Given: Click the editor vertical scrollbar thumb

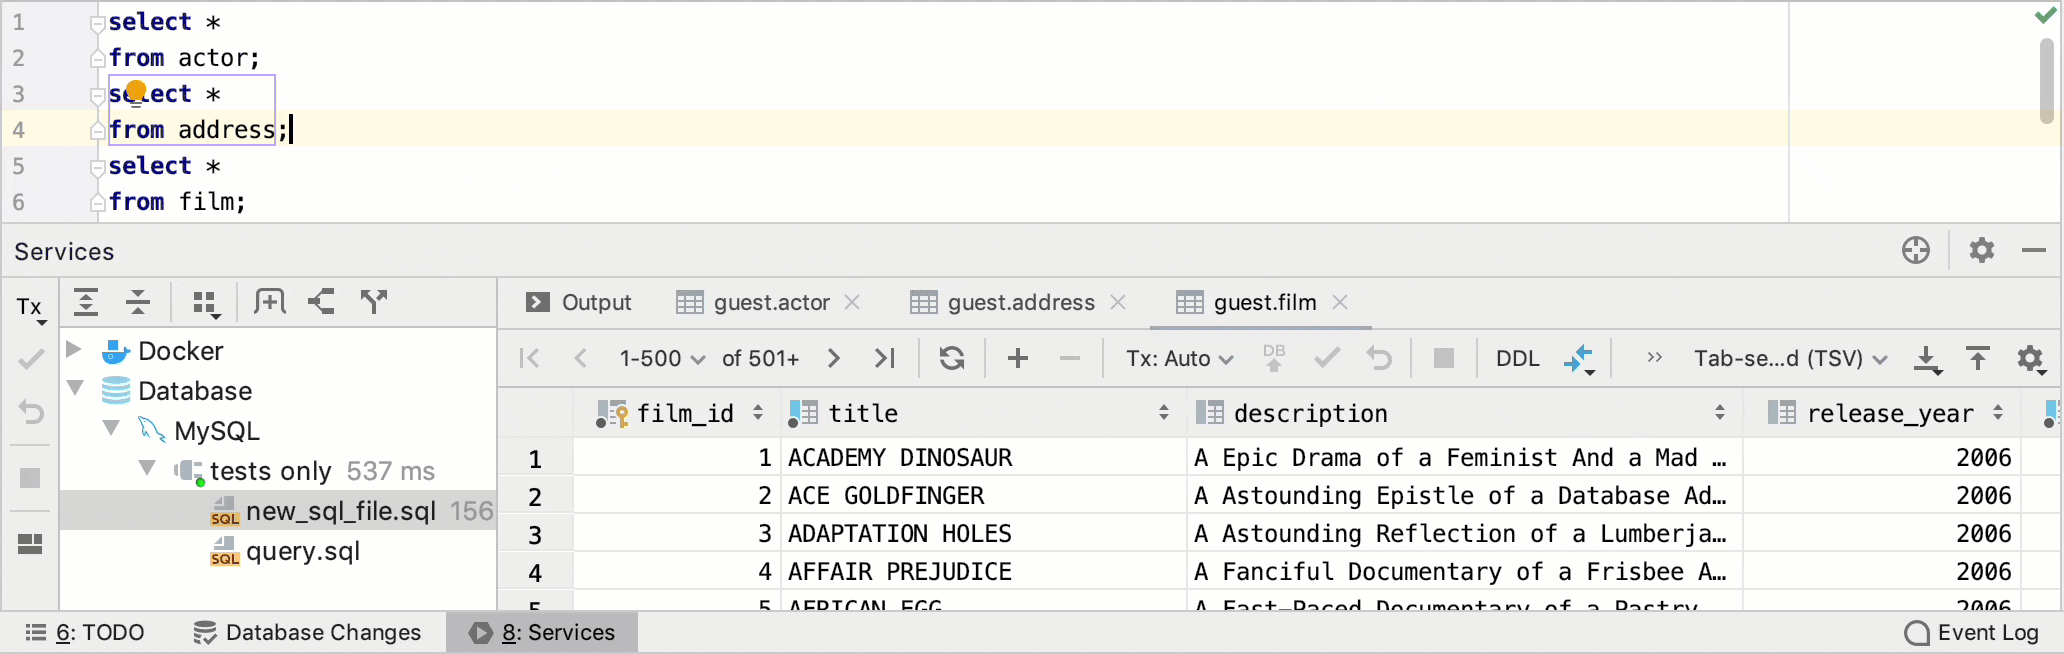Looking at the screenshot, I should coord(2047,80).
